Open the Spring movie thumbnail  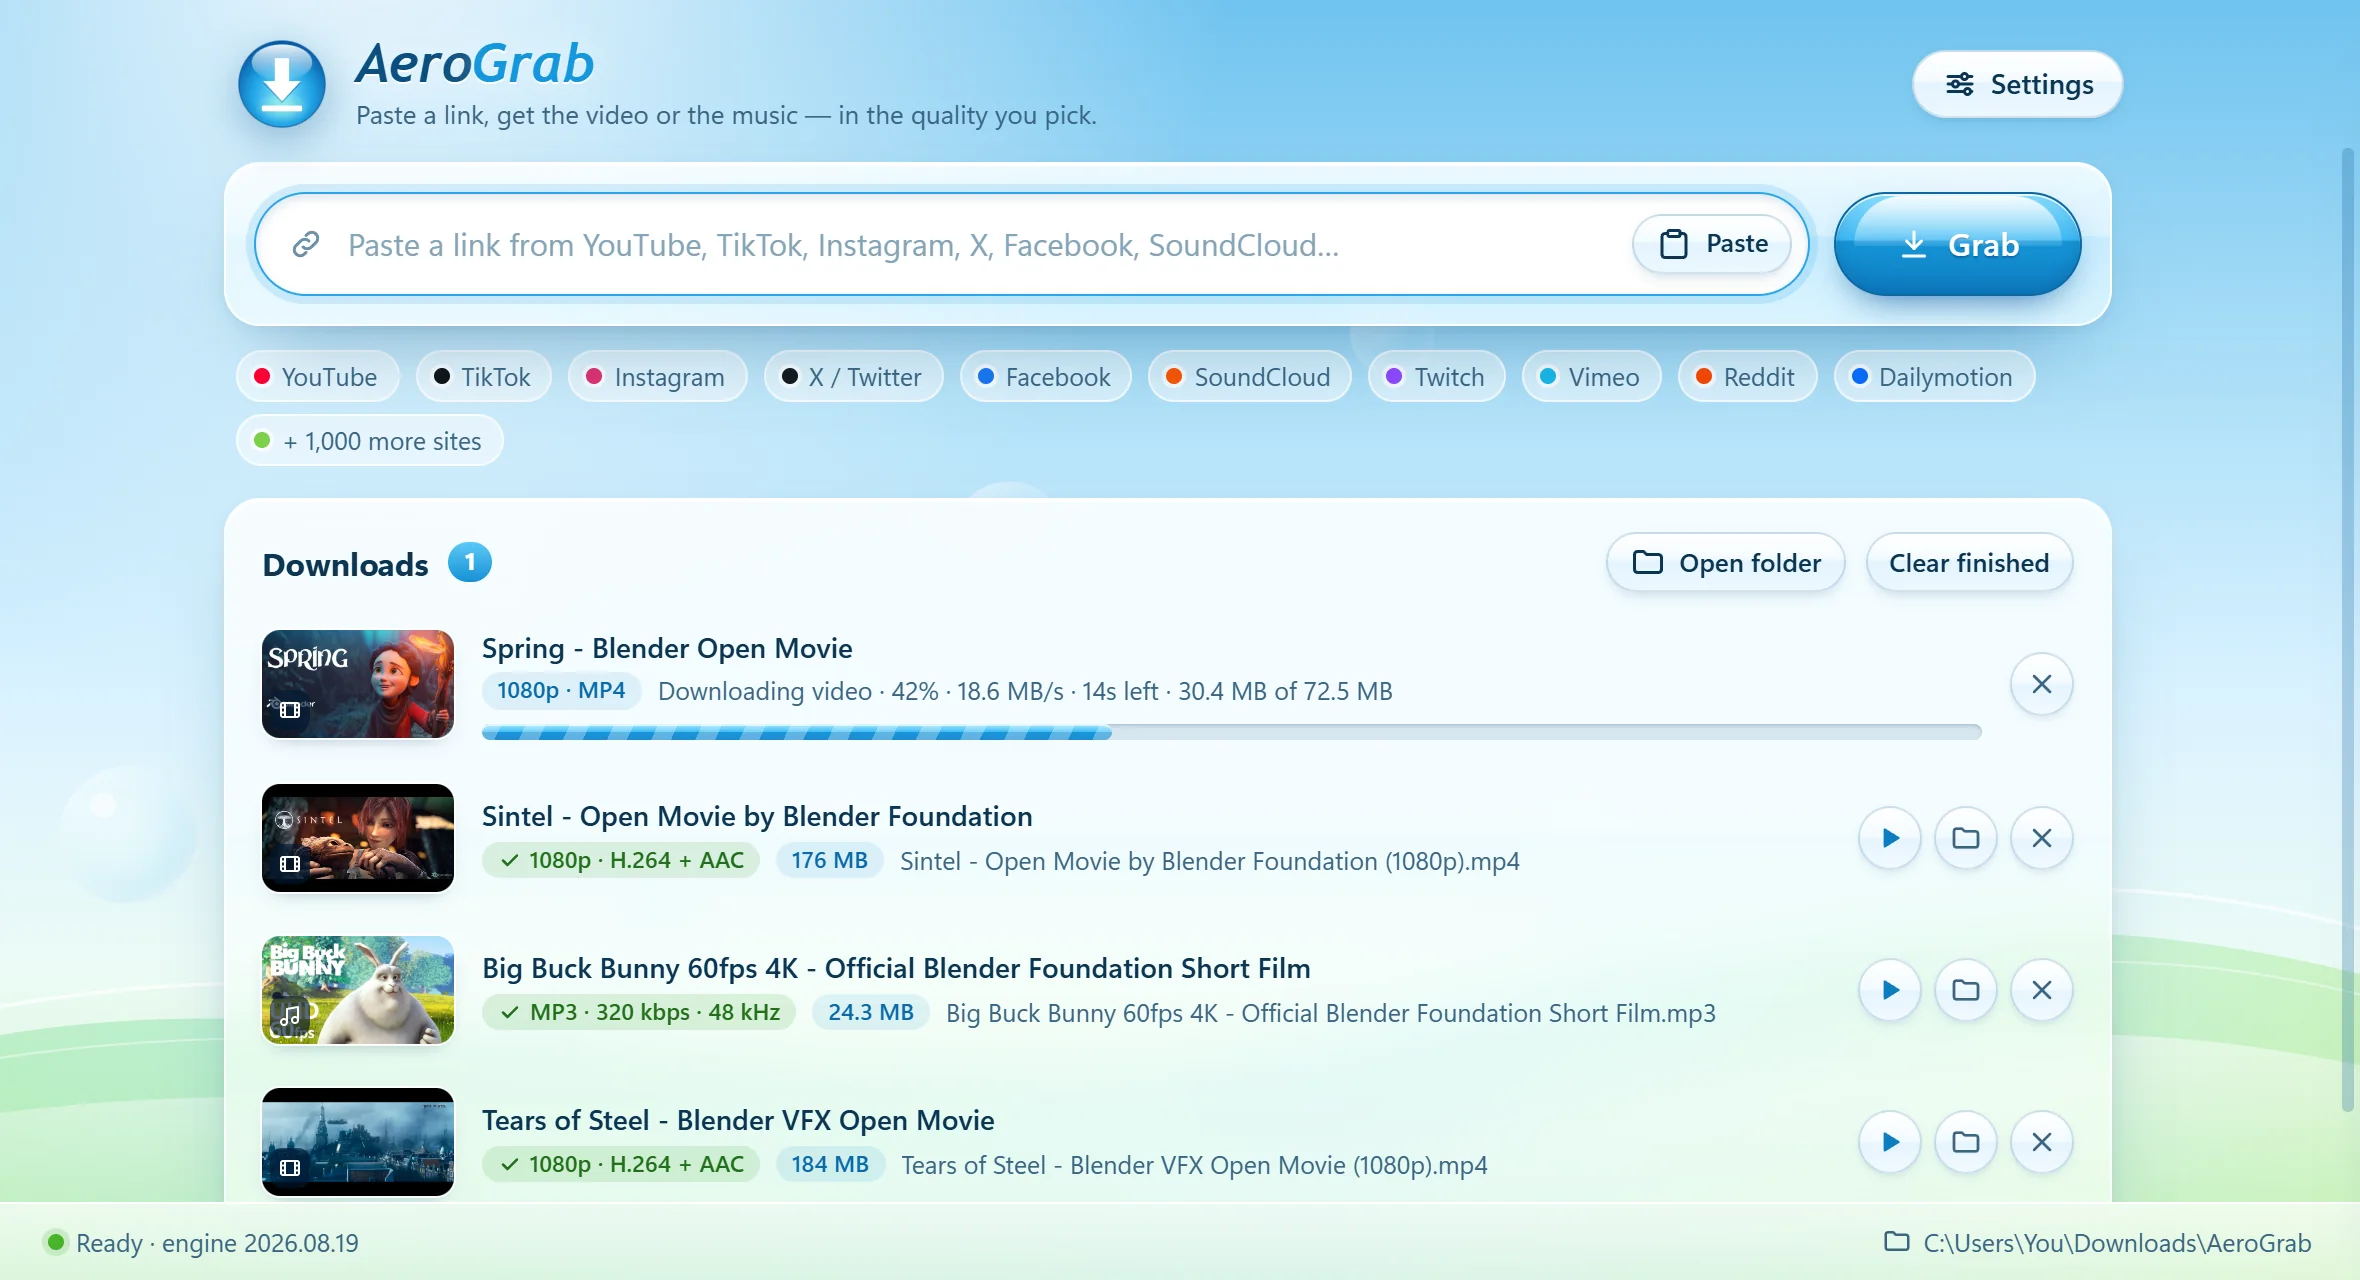coord(358,684)
